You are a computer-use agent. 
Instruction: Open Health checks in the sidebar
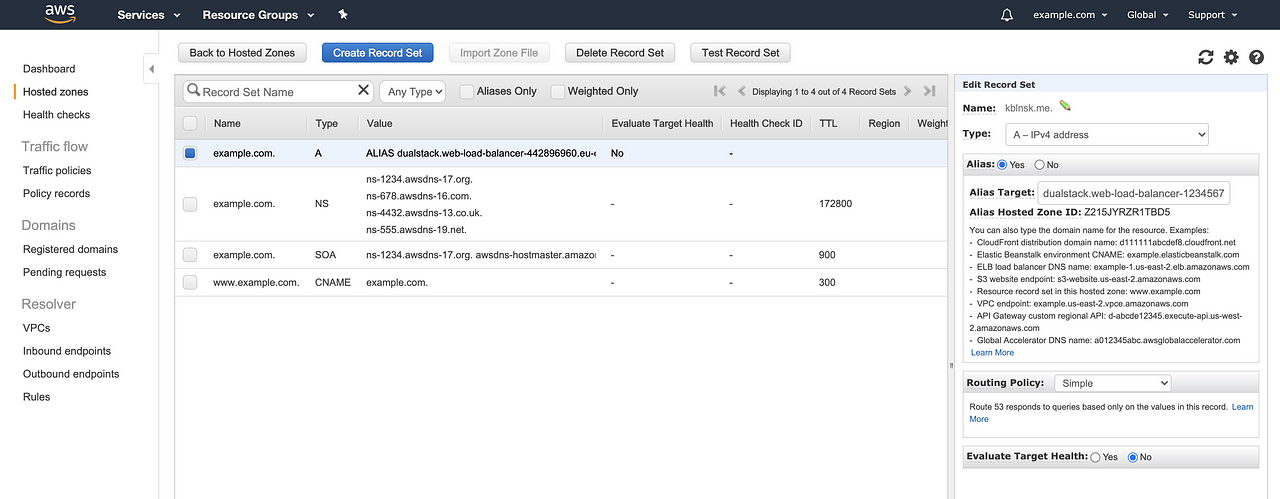pyautogui.click(x=57, y=115)
